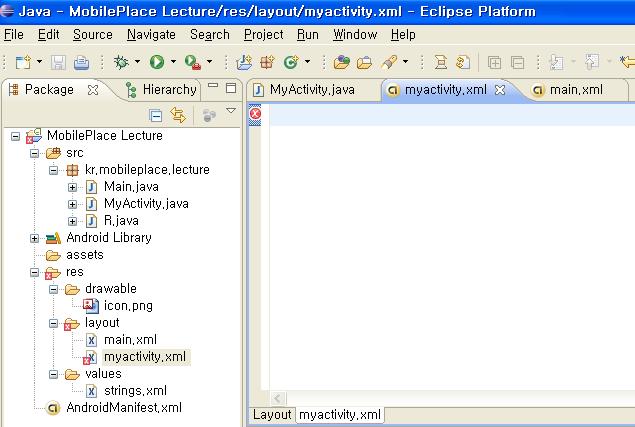This screenshot has width=635, height=427.
Task: Open the dropdown next to New icon
Action: pyautogui.click(x=39, y=62)
